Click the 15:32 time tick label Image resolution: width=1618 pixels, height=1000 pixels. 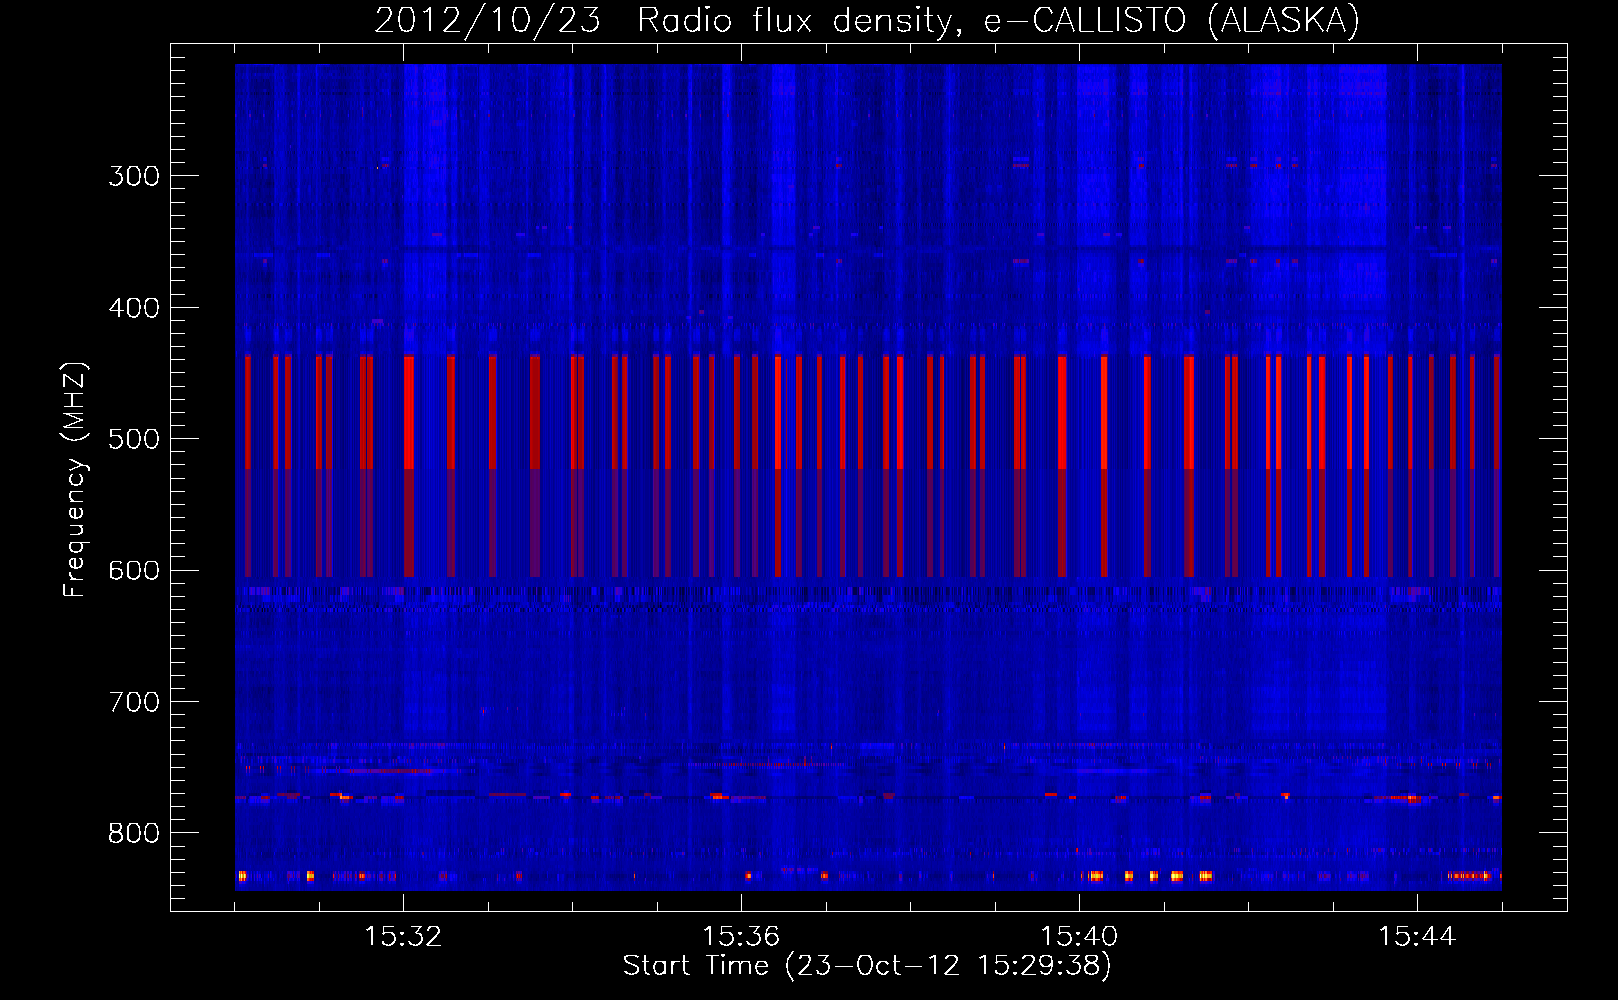403,937
